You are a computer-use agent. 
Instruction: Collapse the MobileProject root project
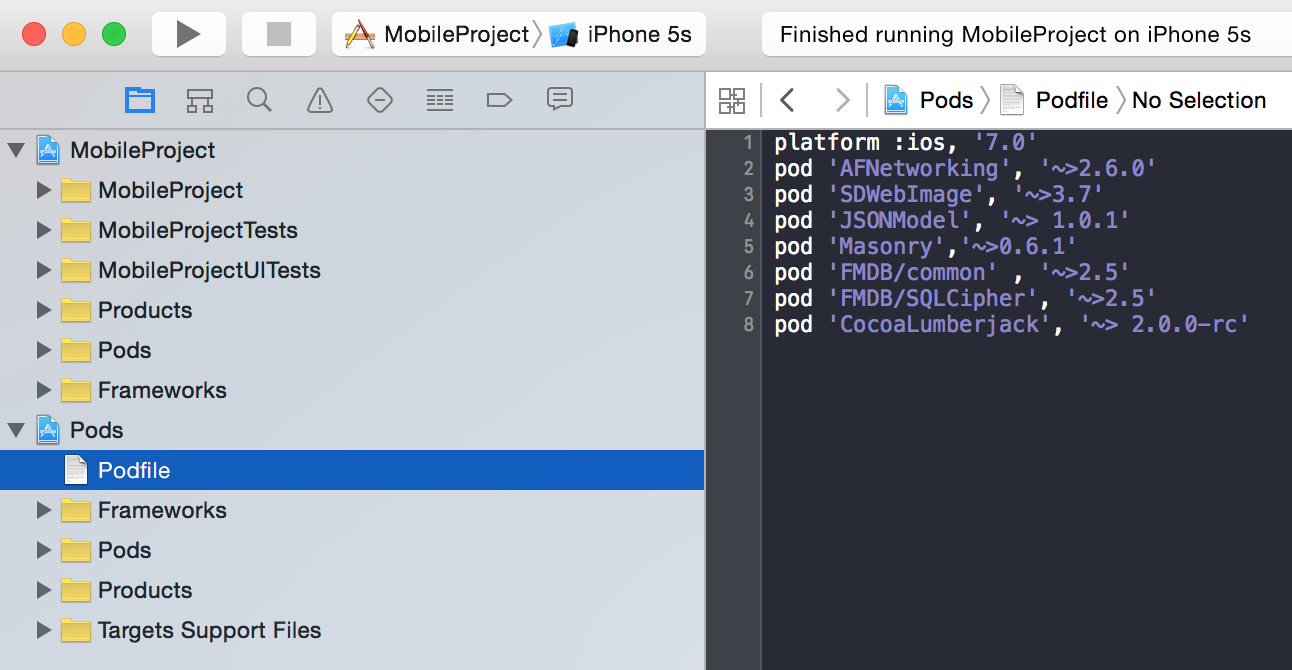coord(16,150)
